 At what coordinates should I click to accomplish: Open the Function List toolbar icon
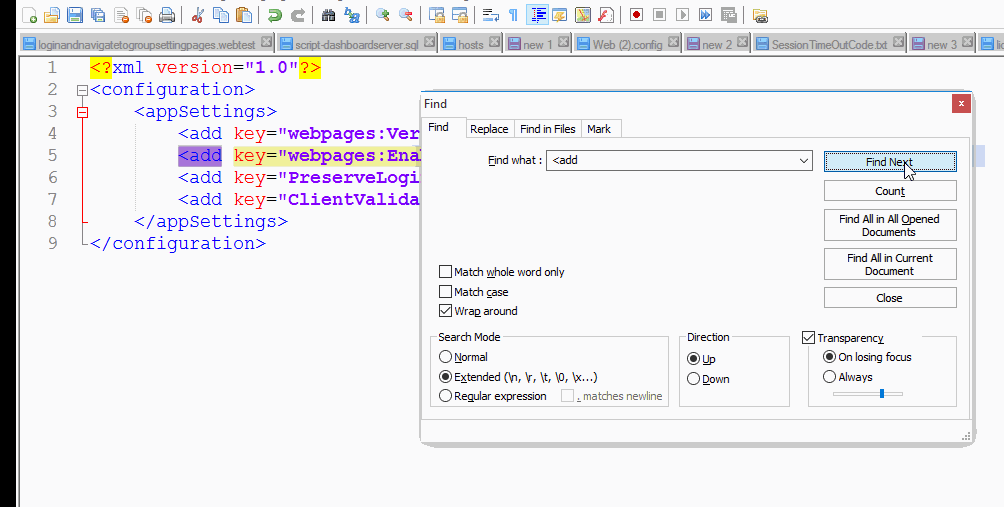(606, 15)
